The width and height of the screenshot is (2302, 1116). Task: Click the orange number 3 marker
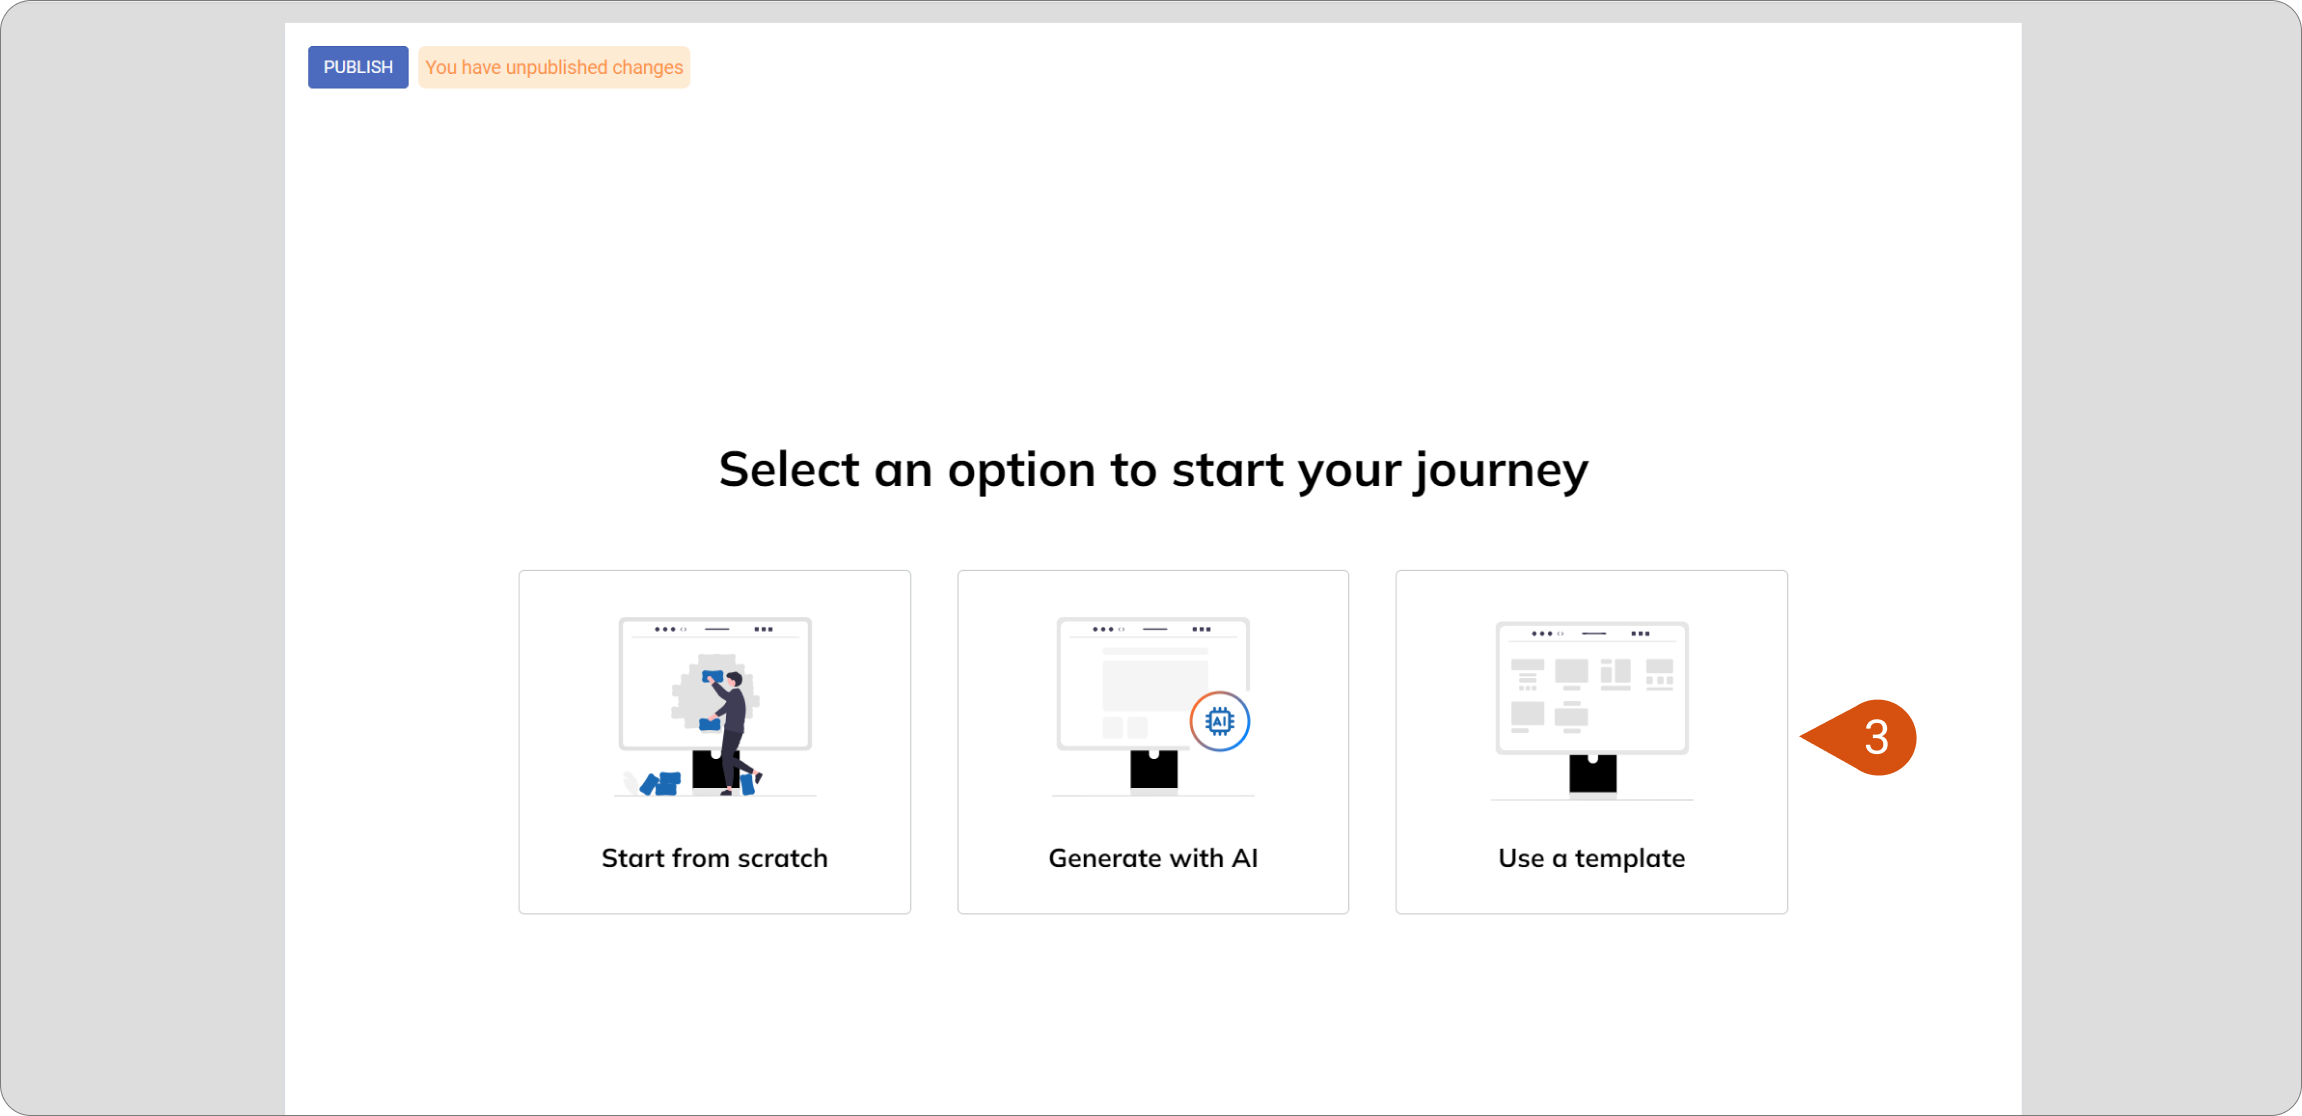coord(1860,738)
